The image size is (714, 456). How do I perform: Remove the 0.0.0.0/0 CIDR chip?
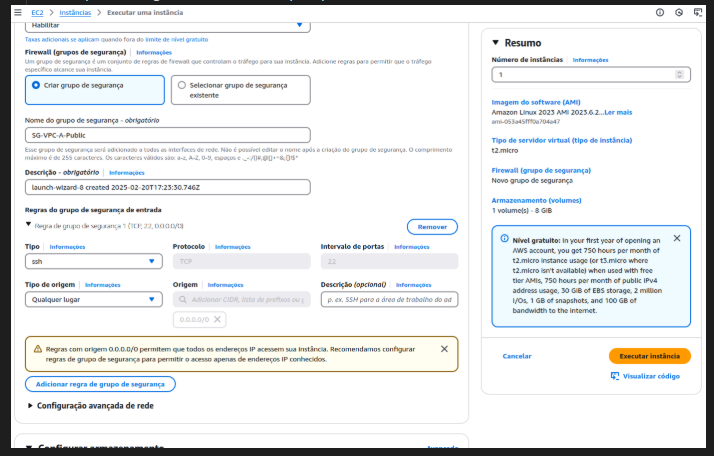coord(218,319)
